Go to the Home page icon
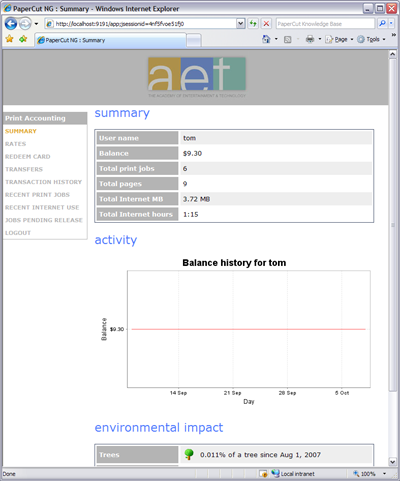 266,39
